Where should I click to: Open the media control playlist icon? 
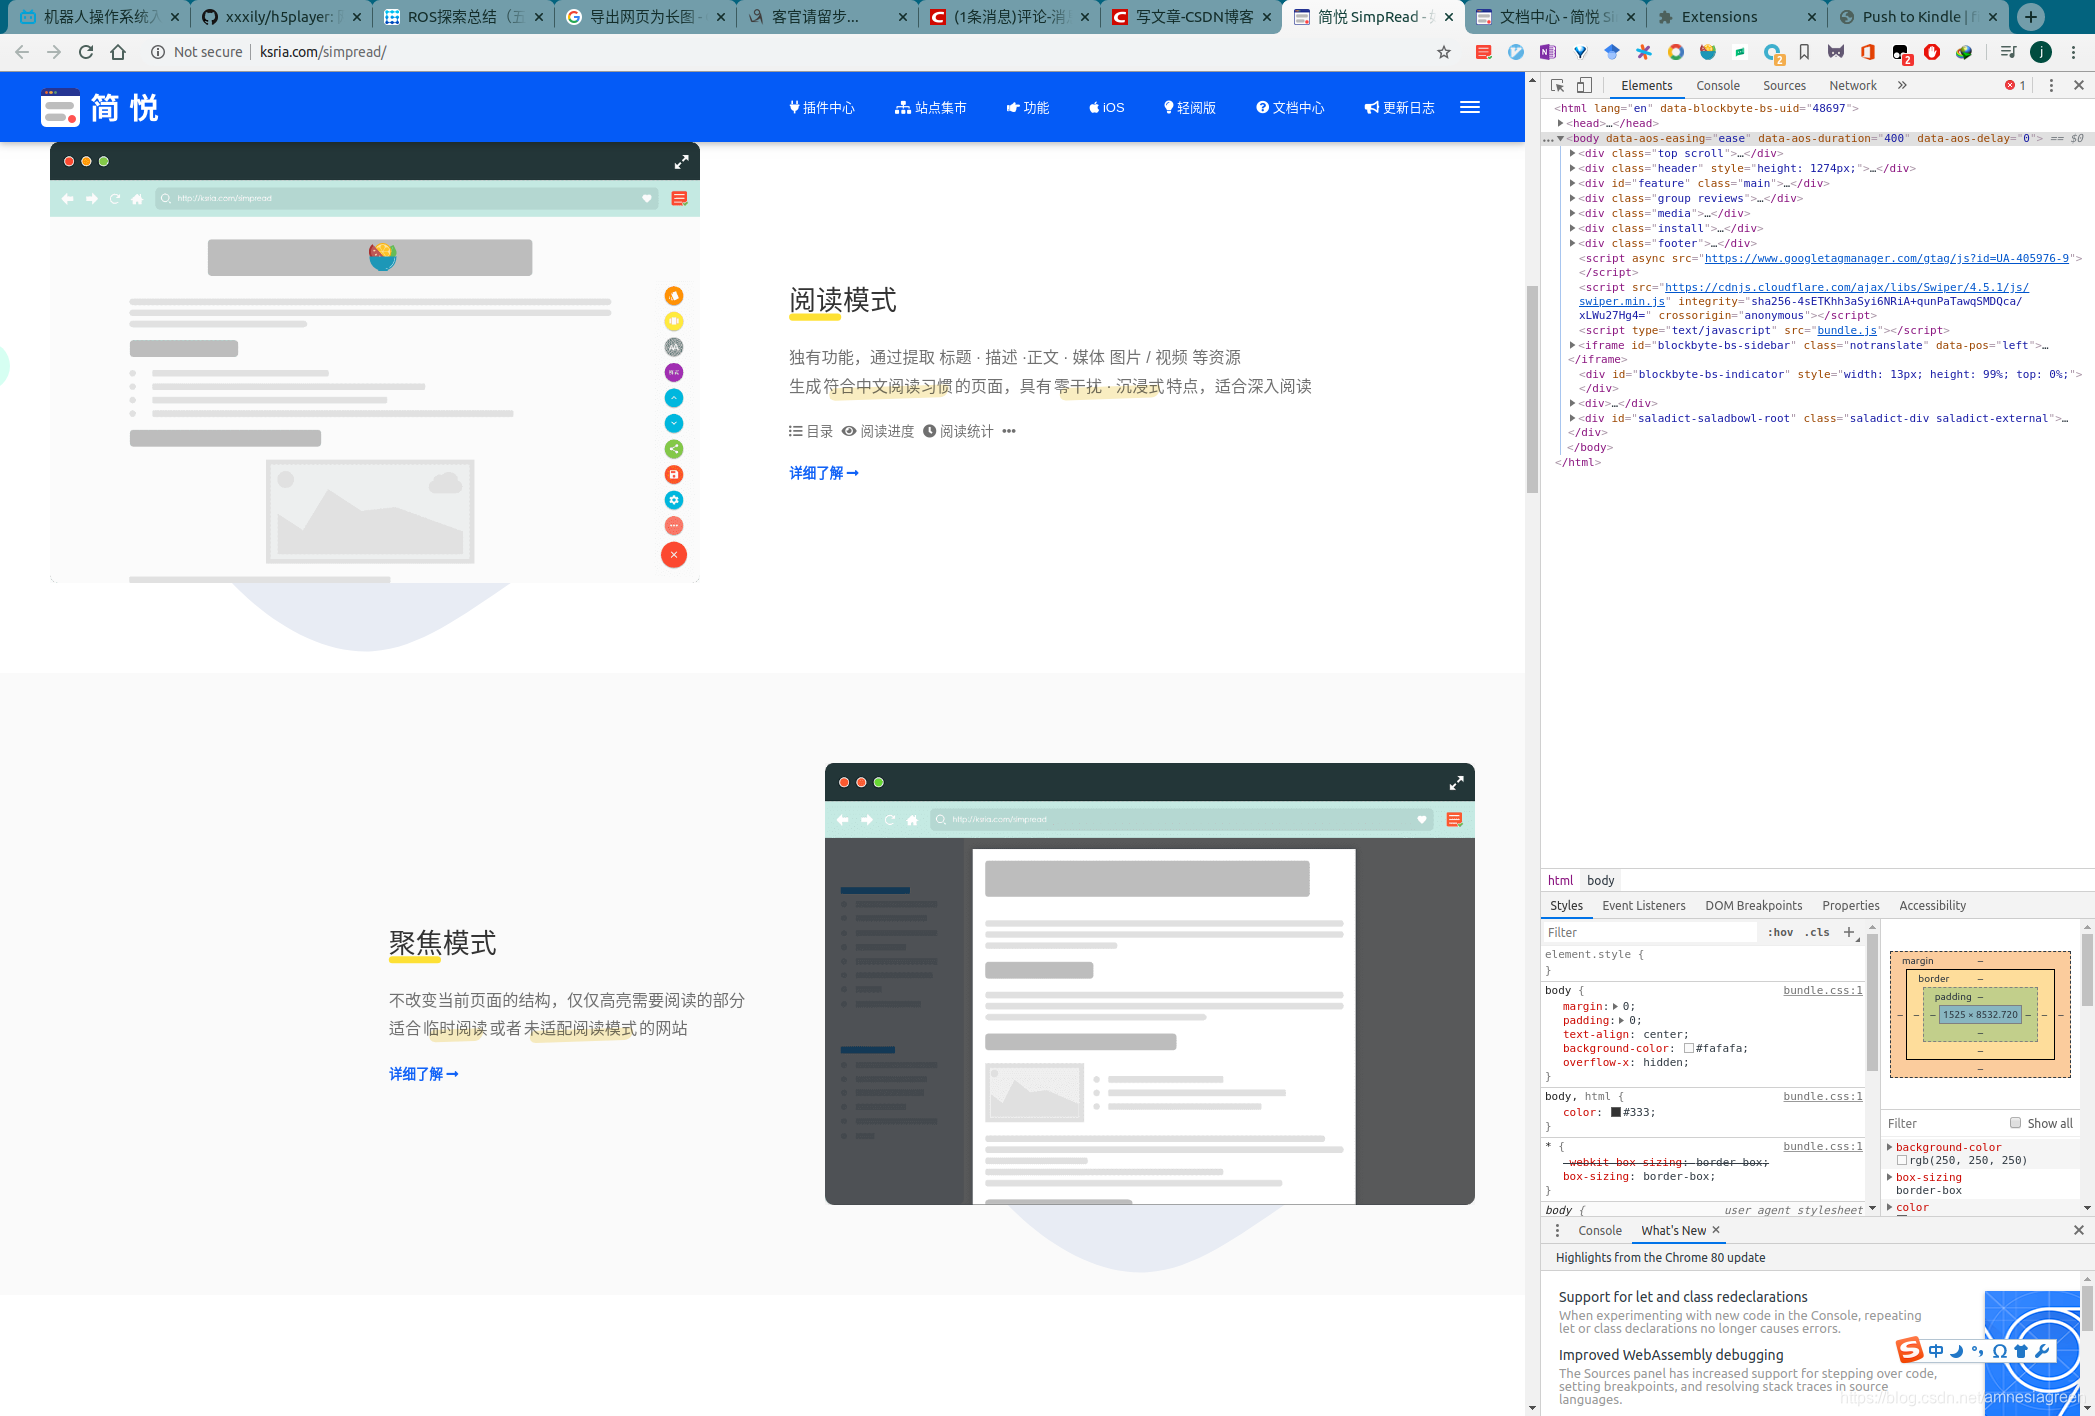pyautogui.click(x=2008, y=52)
